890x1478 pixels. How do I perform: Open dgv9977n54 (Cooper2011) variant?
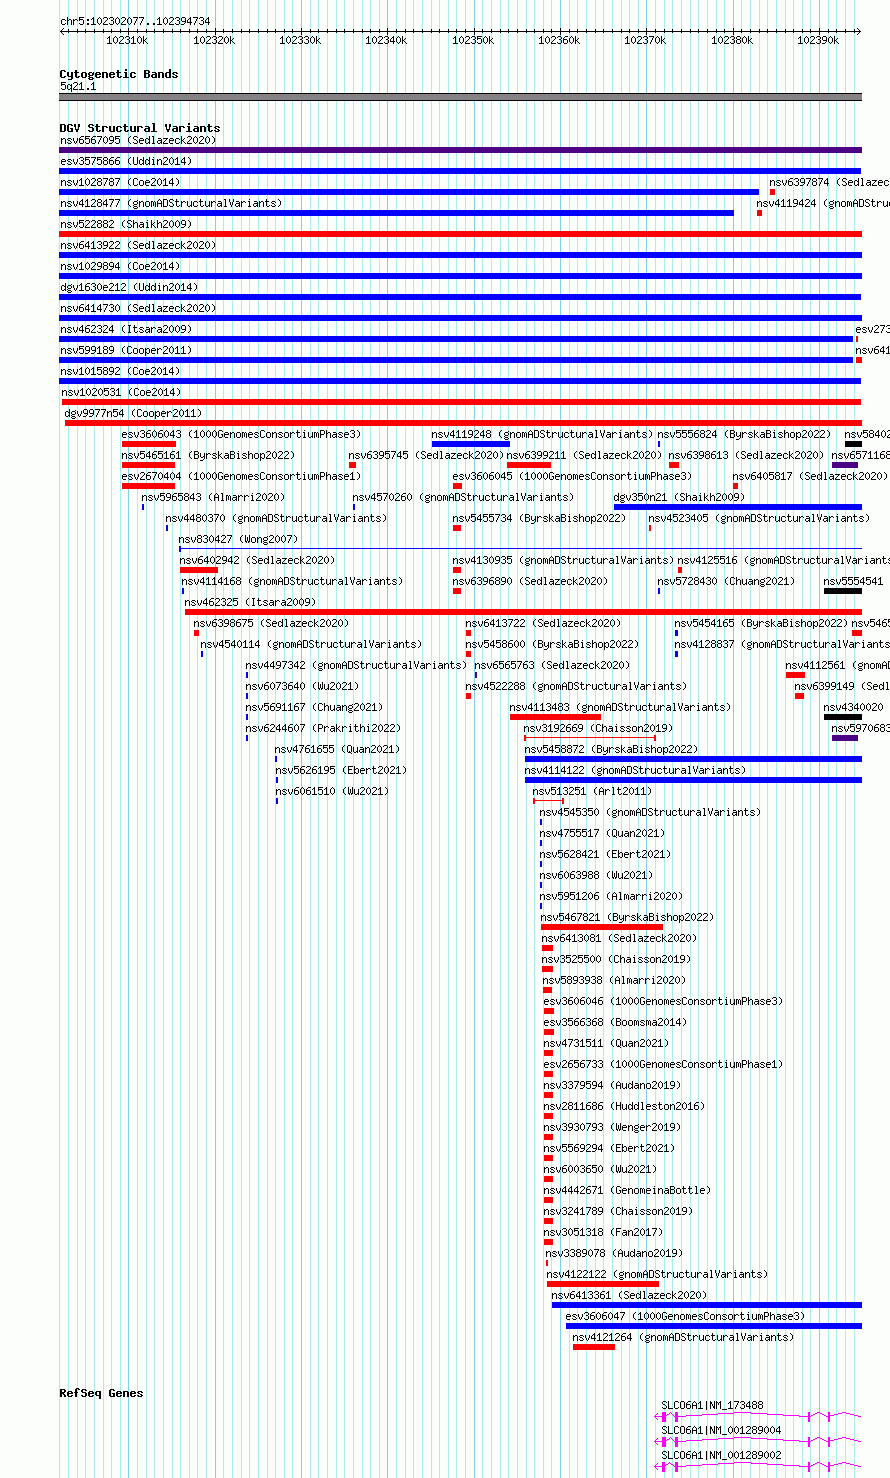(x=133, y=413)
